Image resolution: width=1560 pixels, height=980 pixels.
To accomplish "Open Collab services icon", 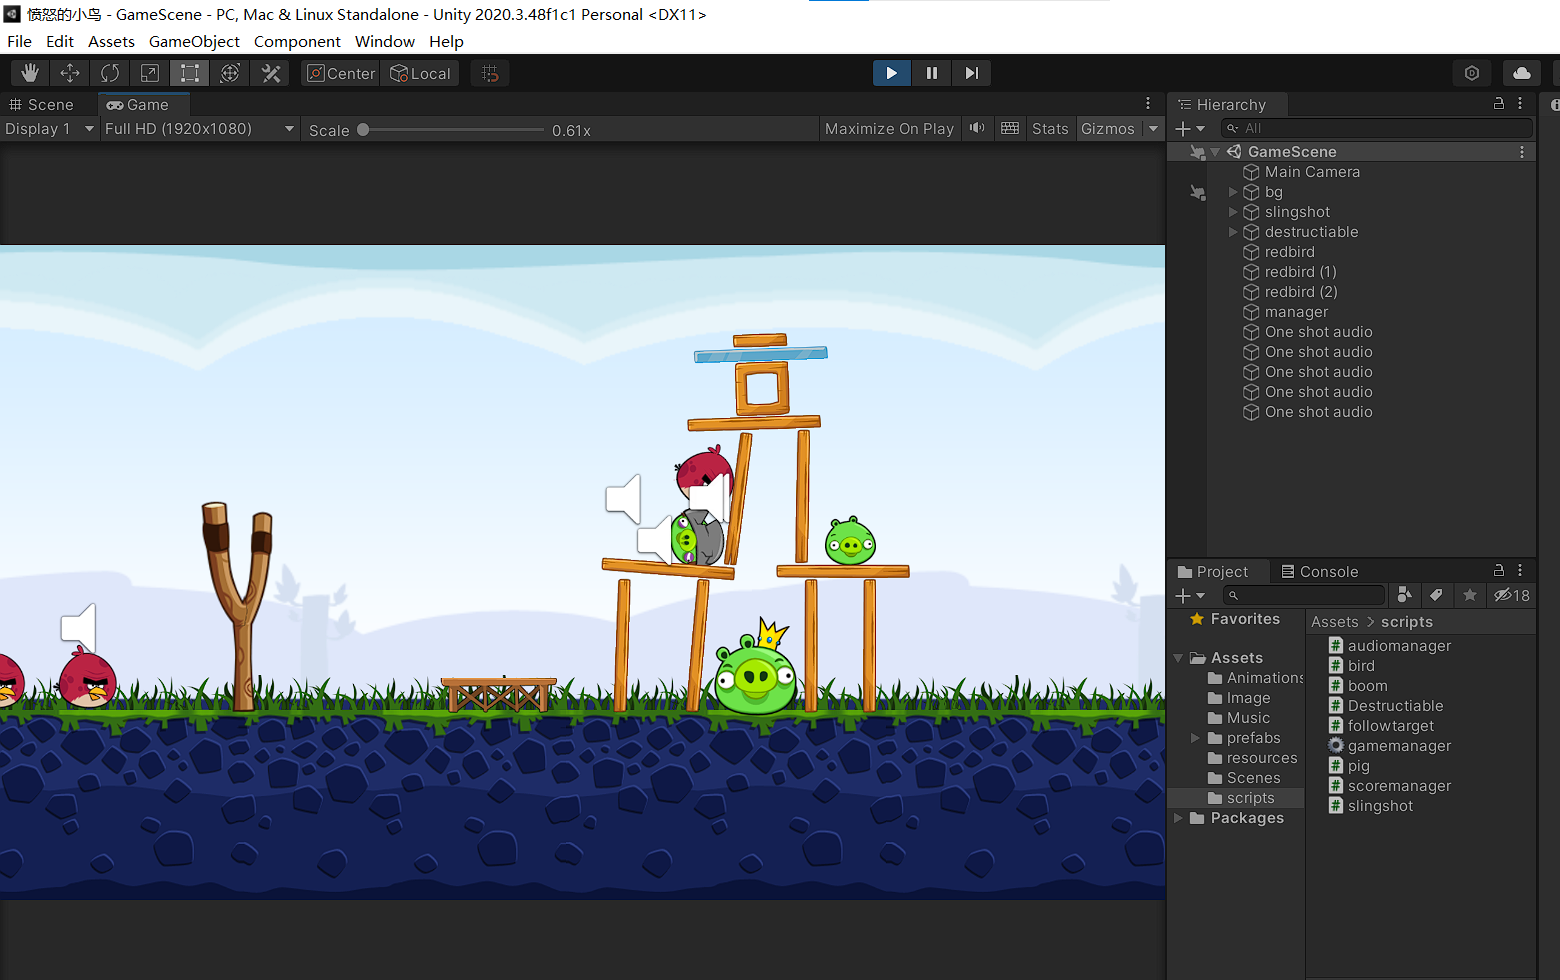I will 1472,73.
